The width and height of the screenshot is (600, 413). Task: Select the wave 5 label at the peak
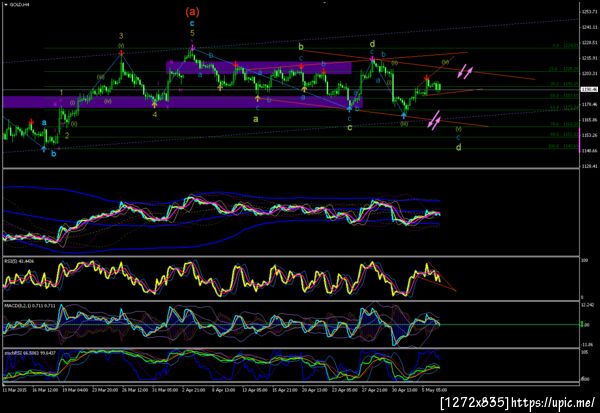[192, 34]
